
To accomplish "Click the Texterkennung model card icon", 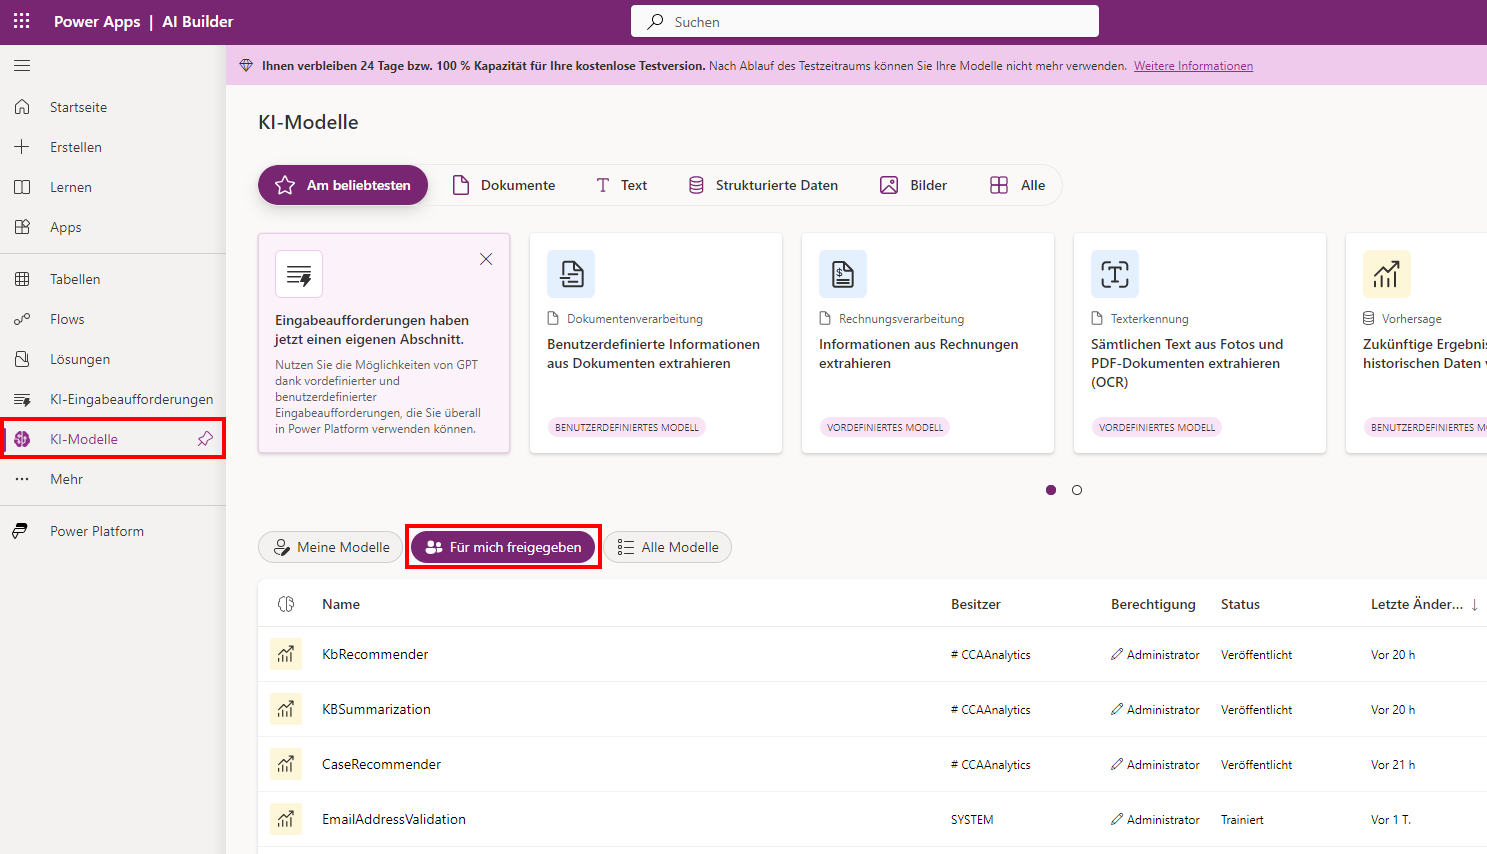I will coord(1114,273).
